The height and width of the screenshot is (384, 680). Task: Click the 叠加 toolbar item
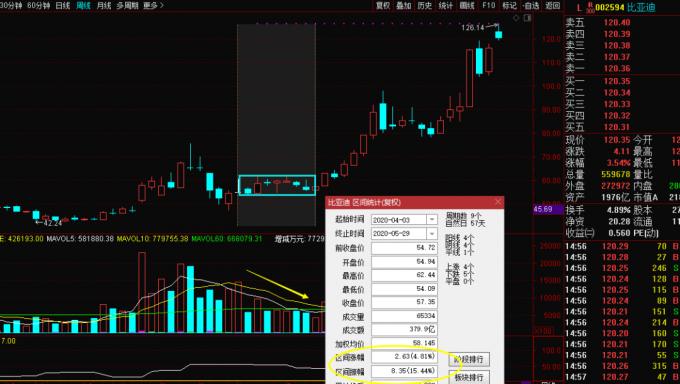(x=404, y=6)
